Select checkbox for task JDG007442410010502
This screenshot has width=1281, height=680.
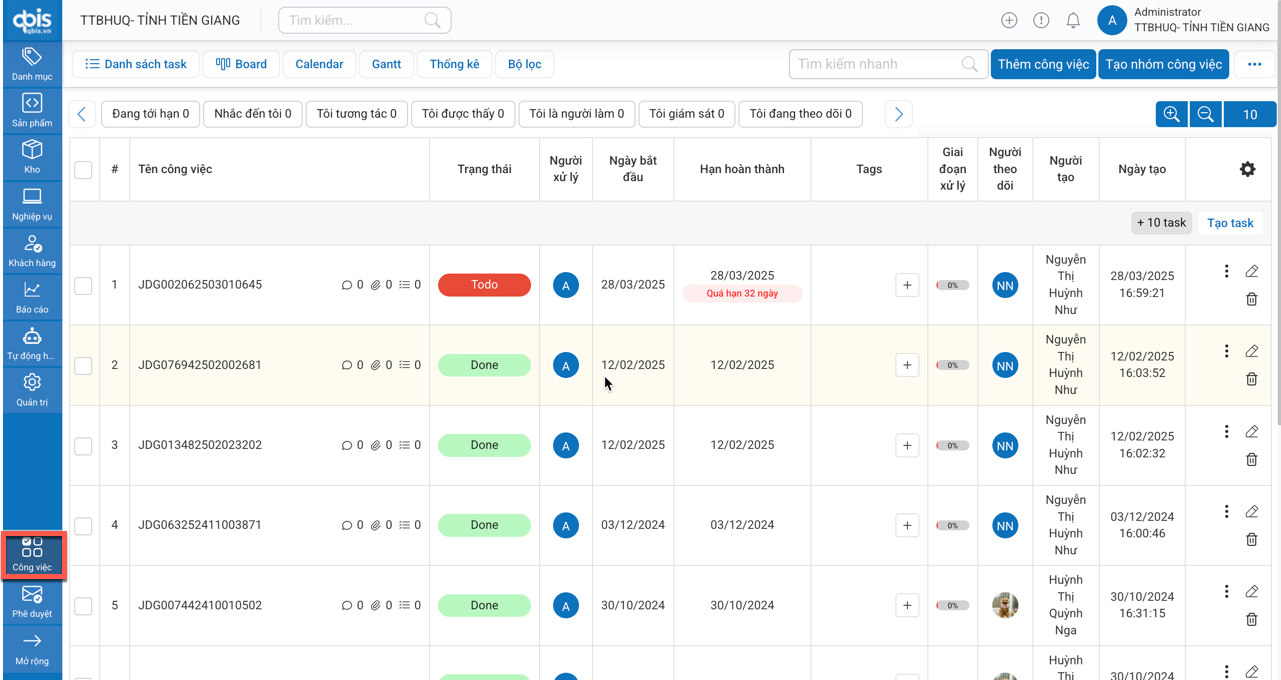(x=83, y=606)
